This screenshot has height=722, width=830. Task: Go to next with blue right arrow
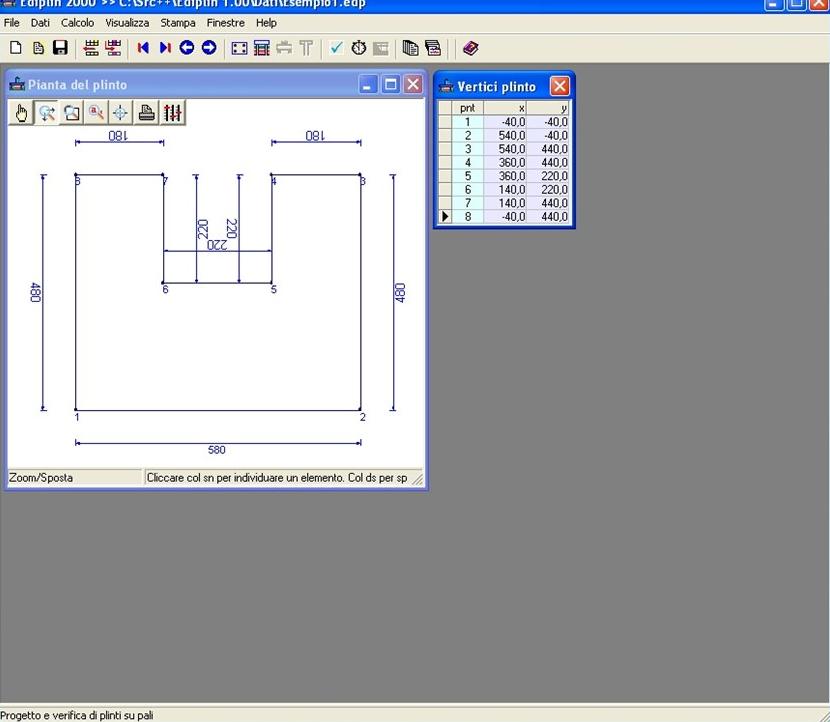pos(208,48)
